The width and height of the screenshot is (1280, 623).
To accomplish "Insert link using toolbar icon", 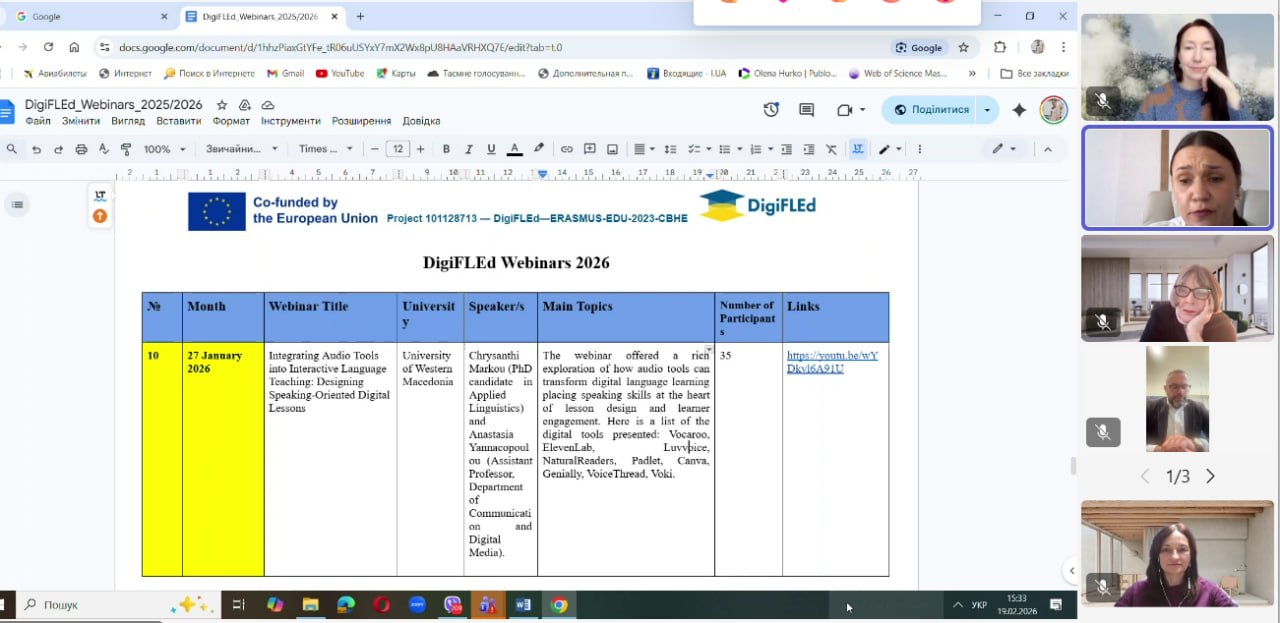I will tap(567, 149).
